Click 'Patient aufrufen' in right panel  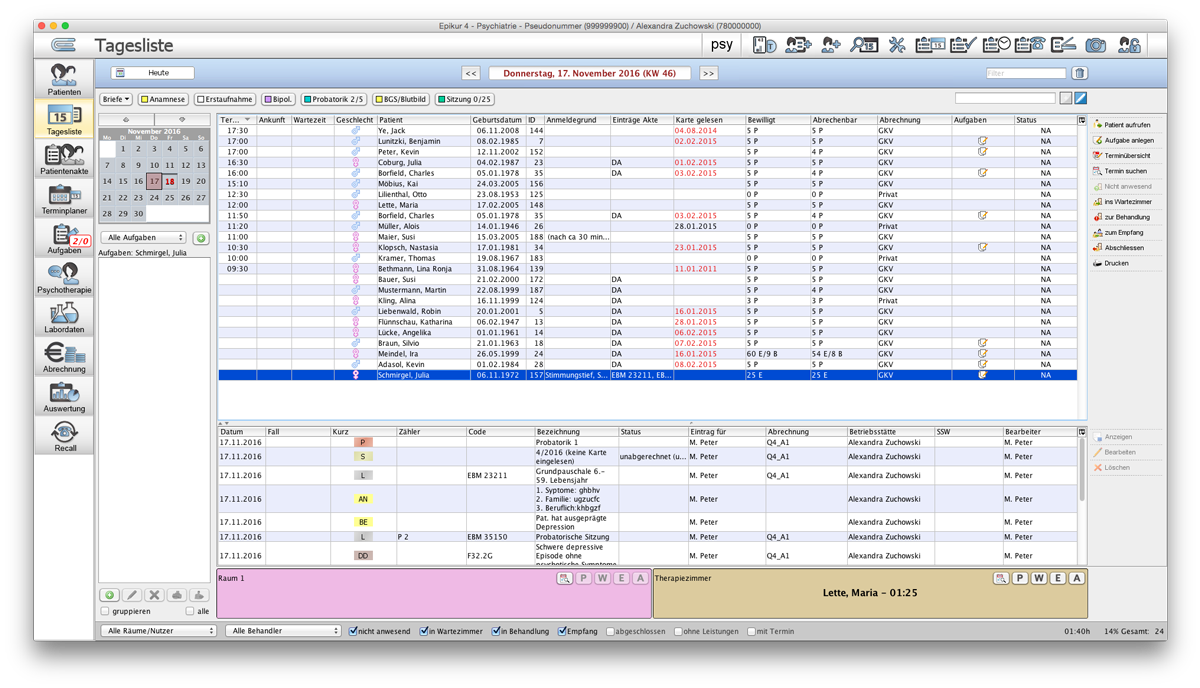[x=1127, y=125]
